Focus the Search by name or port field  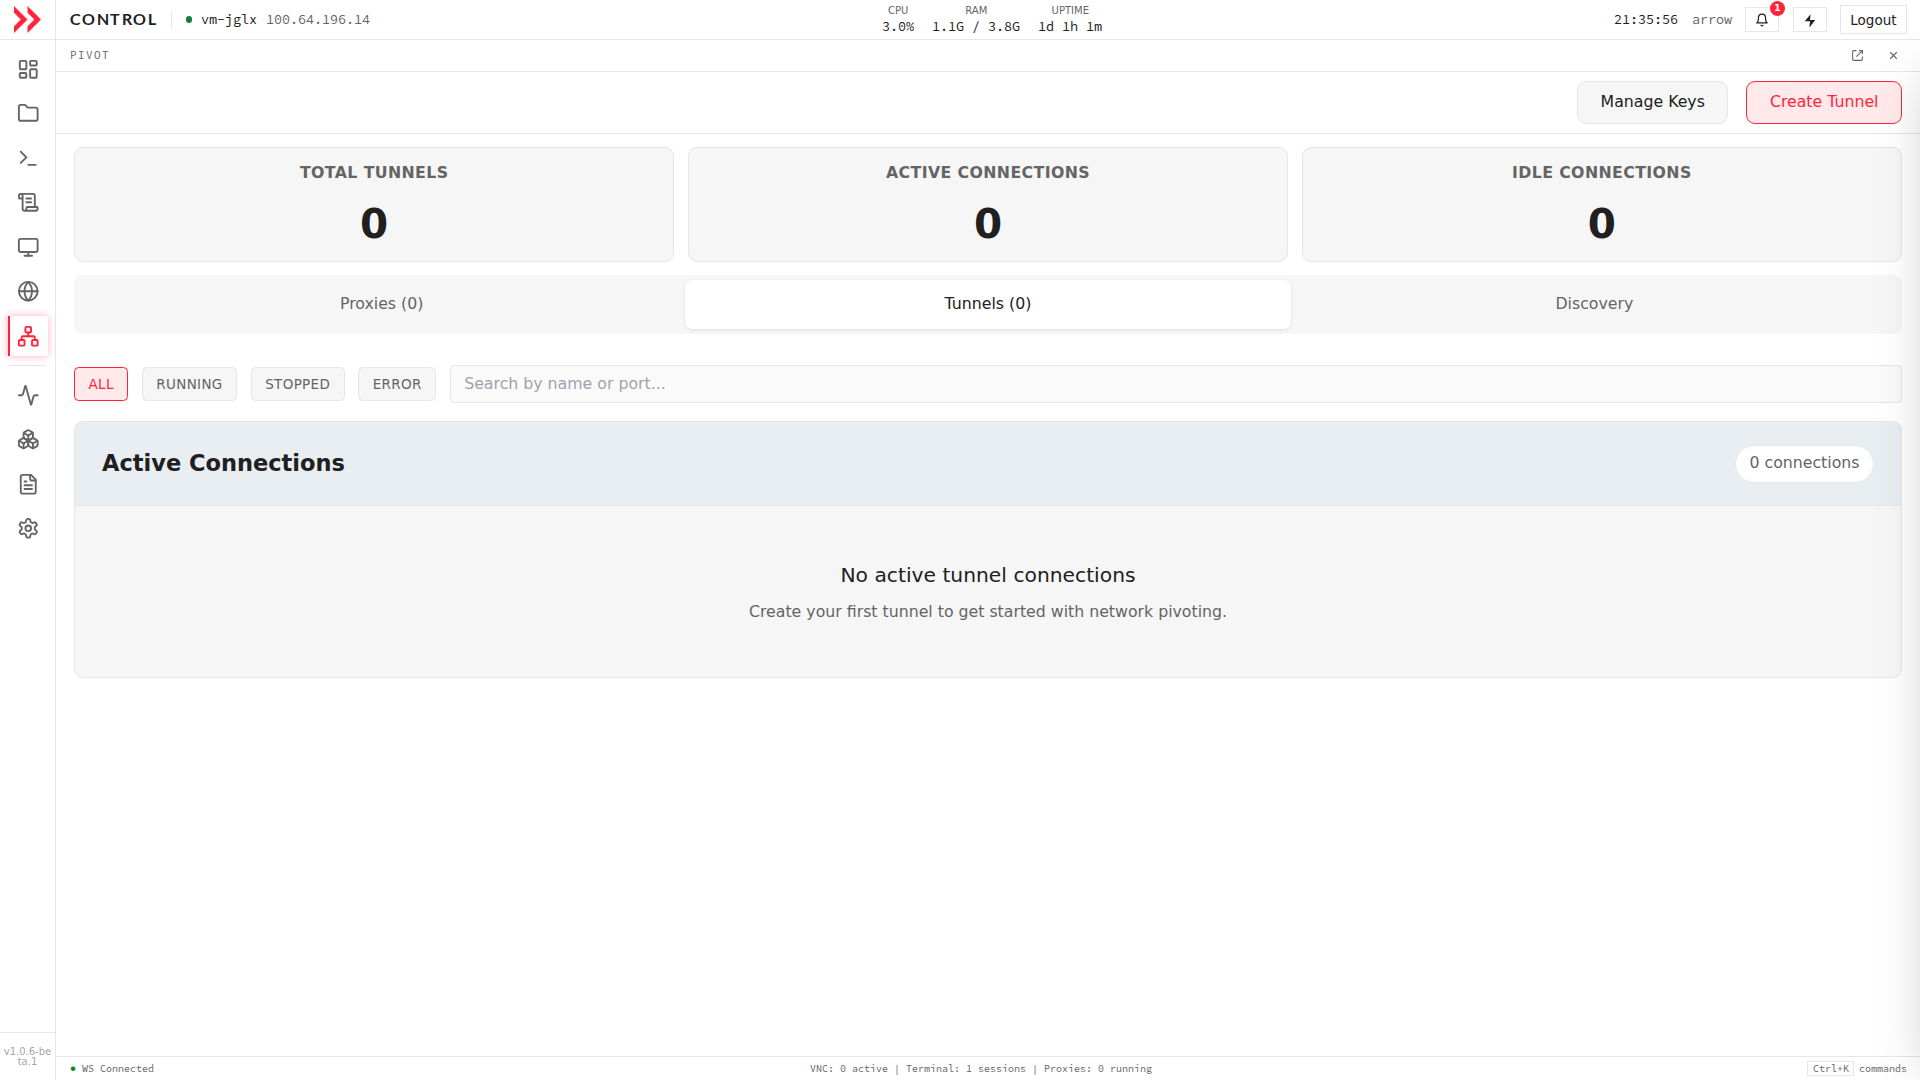point(1175,384)
